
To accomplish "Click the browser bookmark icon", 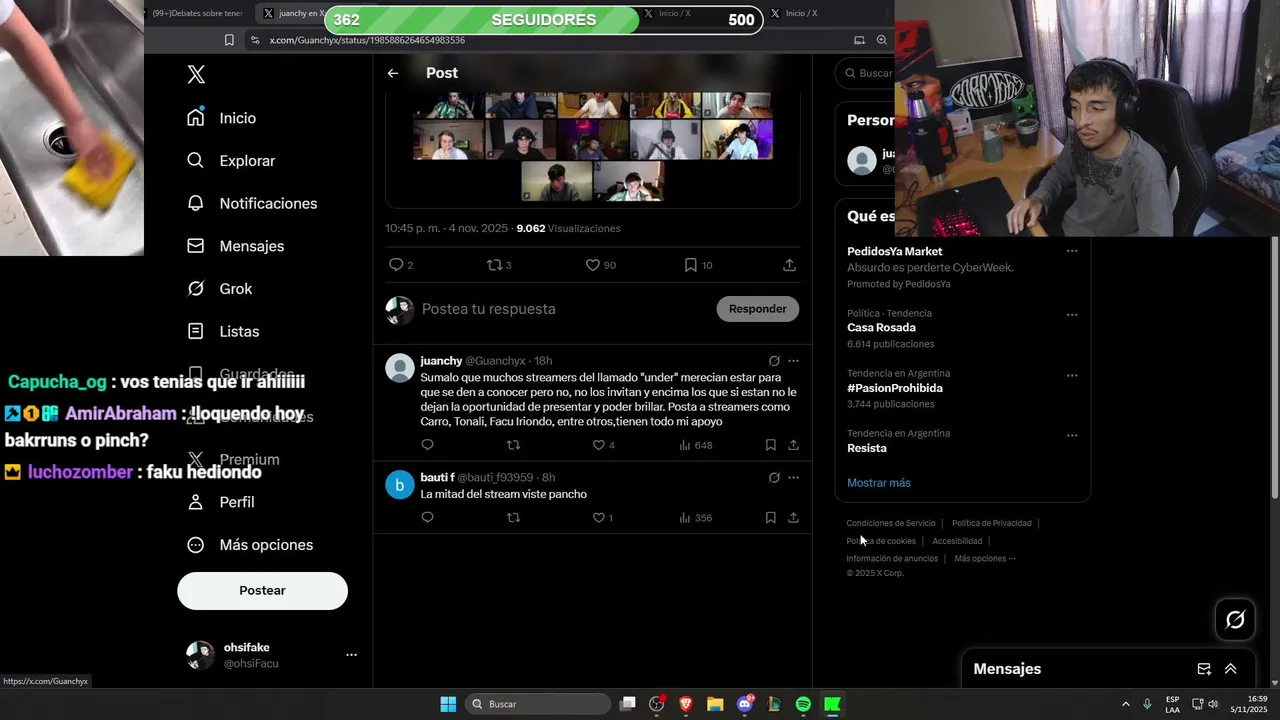I will (x=229, y=40).
